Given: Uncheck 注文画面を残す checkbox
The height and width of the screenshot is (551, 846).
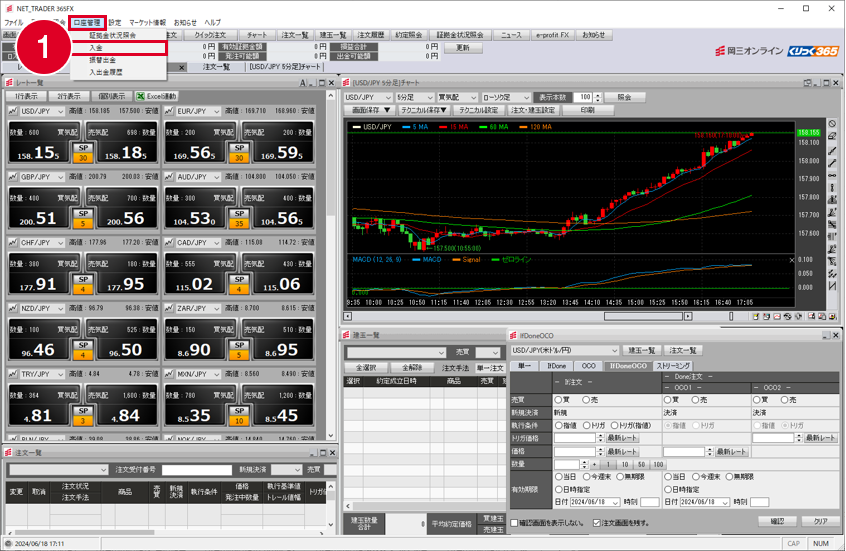Looking at the screenshot, I should (596, 522).
